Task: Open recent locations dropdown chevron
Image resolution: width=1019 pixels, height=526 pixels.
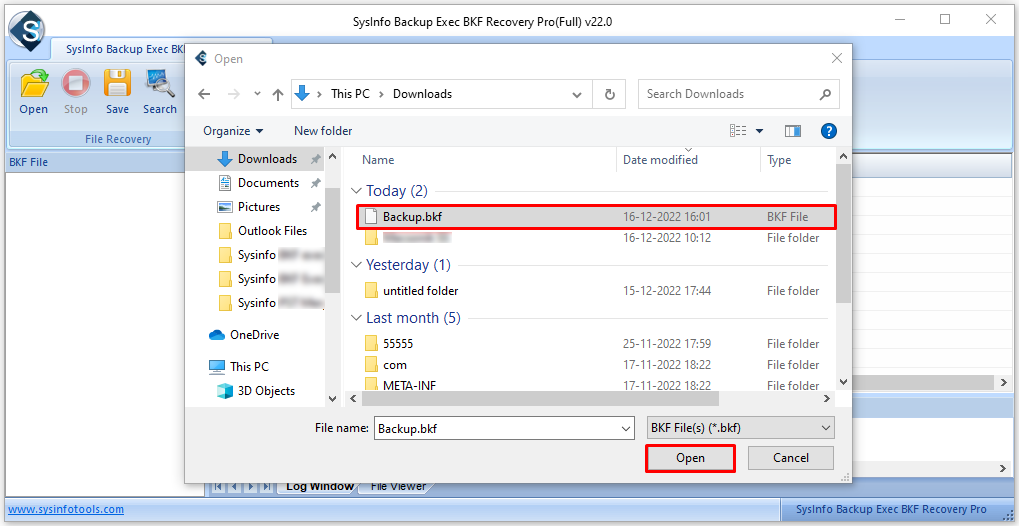Action: (257, 94)
